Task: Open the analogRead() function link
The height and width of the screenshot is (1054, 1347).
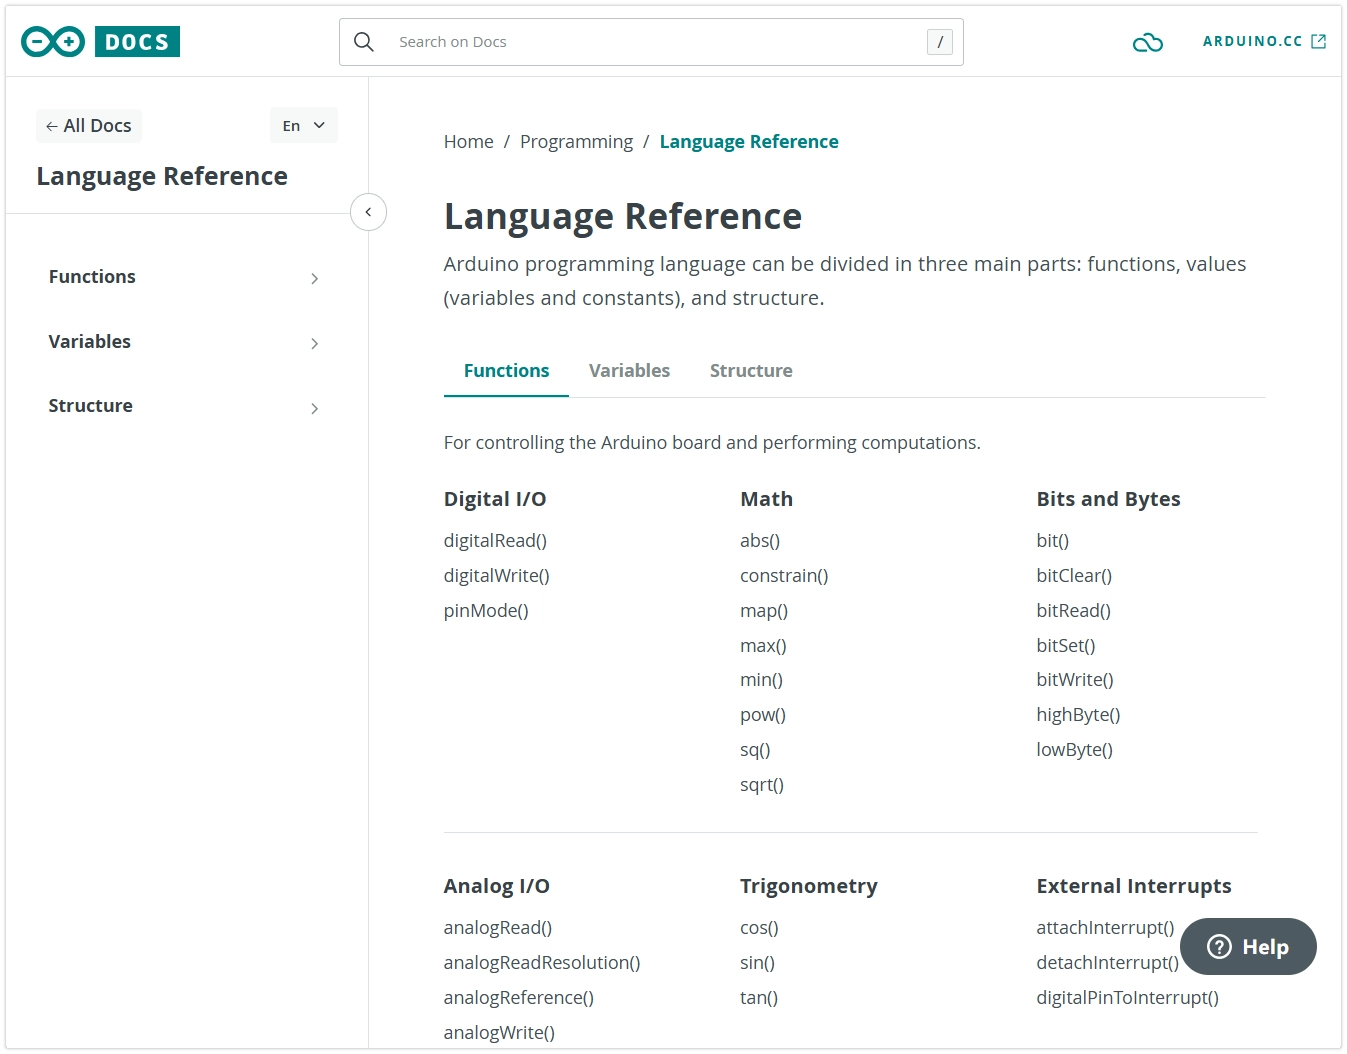Action: [497, 928]
